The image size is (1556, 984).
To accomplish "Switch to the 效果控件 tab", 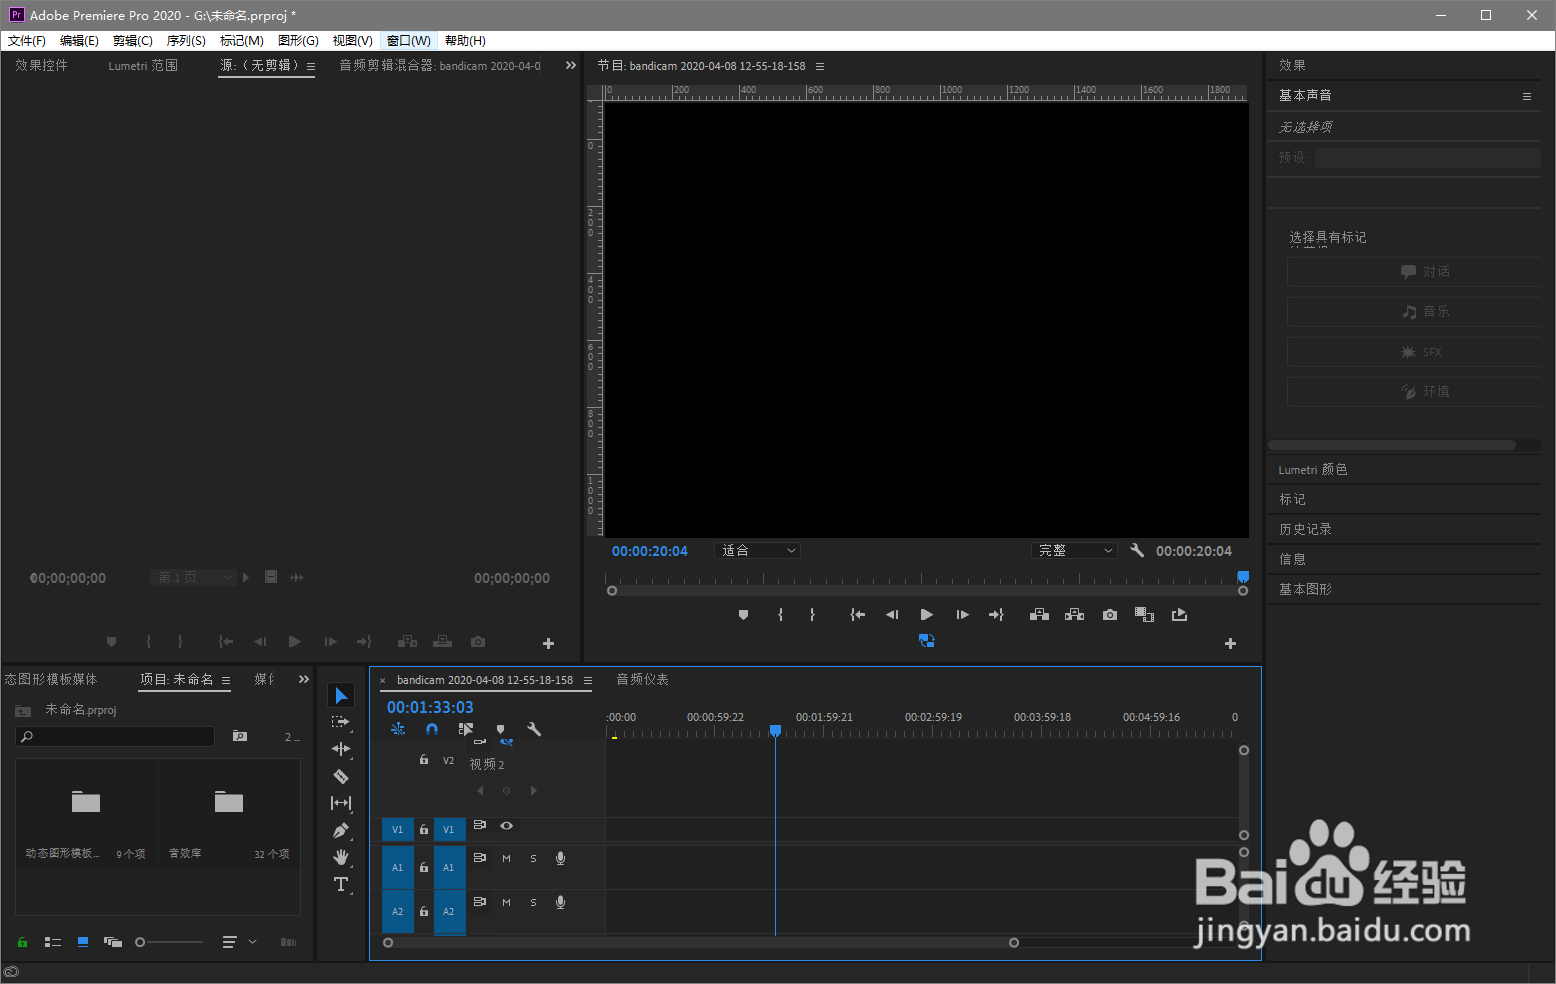I will point(41,65).
